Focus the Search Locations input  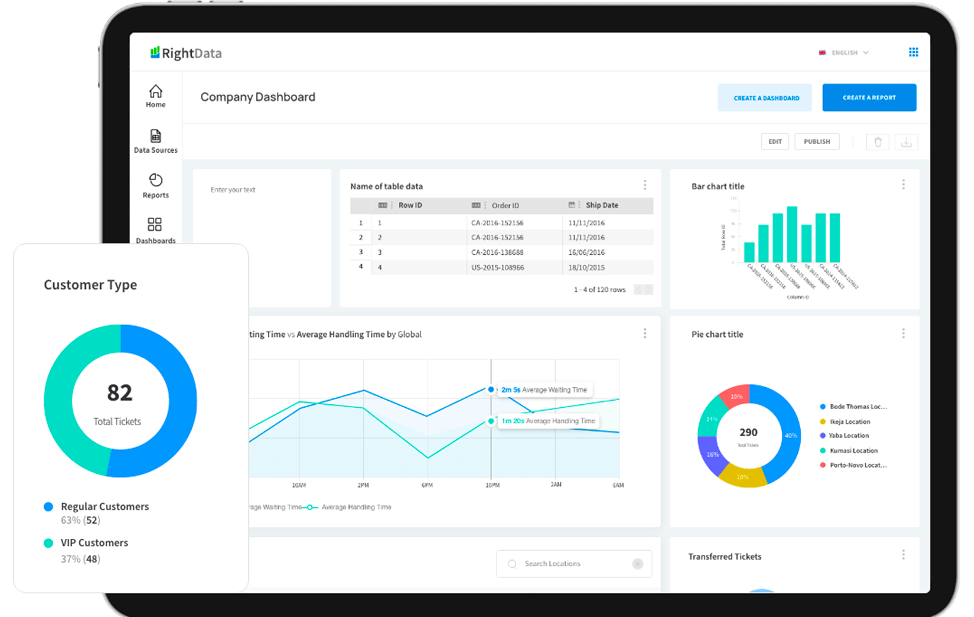pos(574,564)
